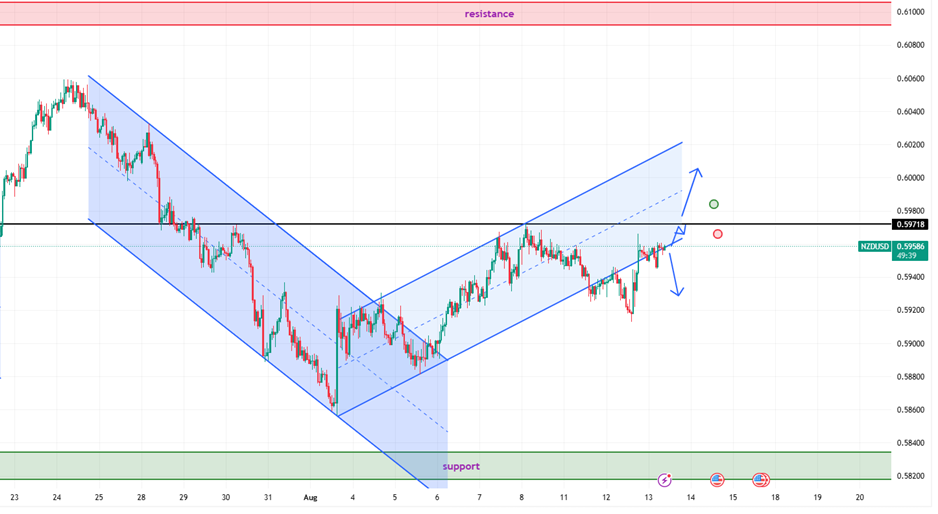
Task: Open the purple lightning news event icon
Action: 664,480
